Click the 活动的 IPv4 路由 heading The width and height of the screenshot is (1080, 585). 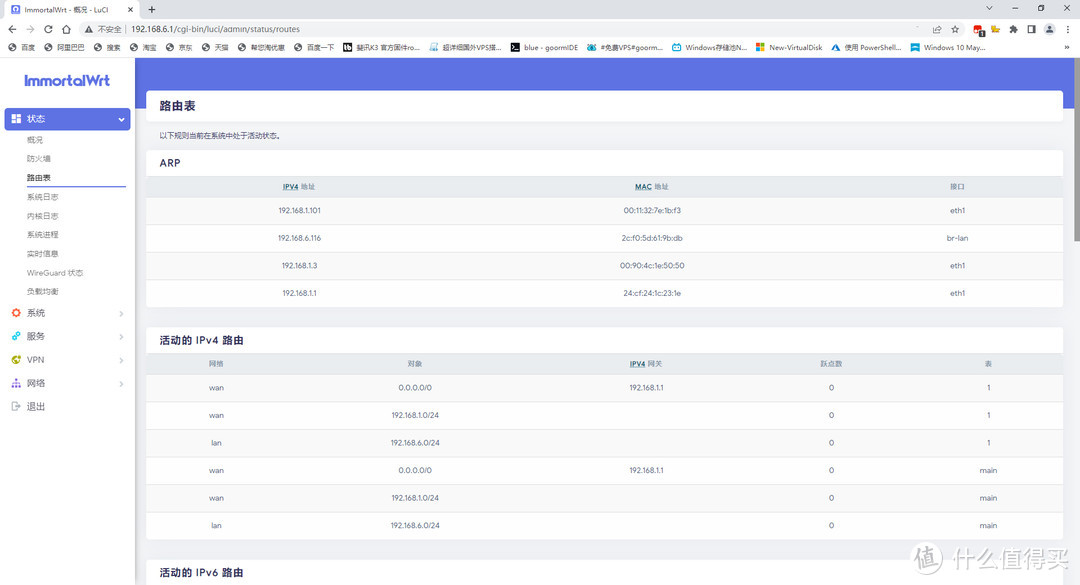tap(201, 340)
